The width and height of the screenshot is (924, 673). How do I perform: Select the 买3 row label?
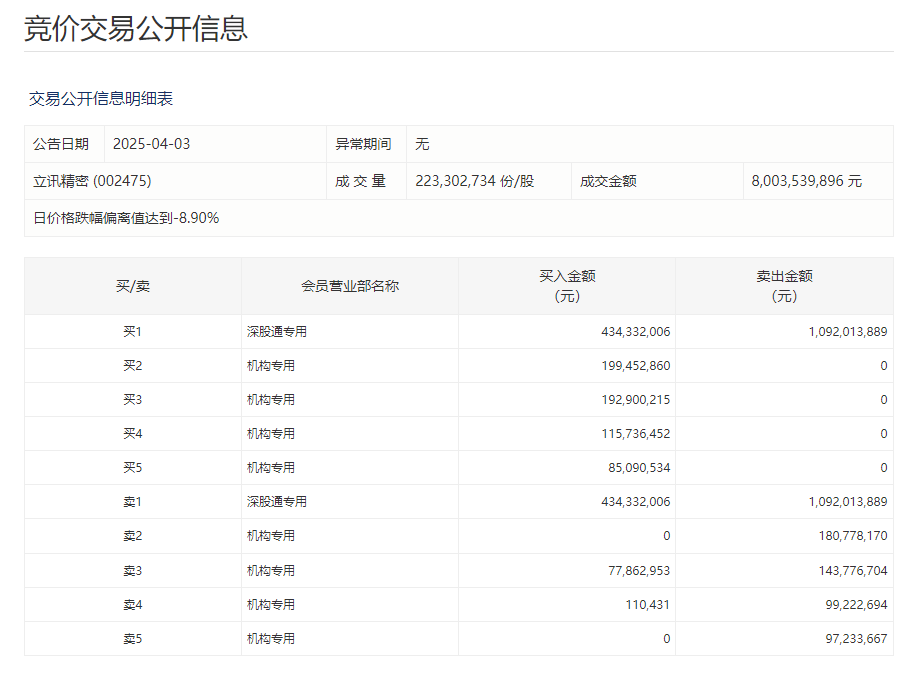pyautogui.click(x=133, y=400)
